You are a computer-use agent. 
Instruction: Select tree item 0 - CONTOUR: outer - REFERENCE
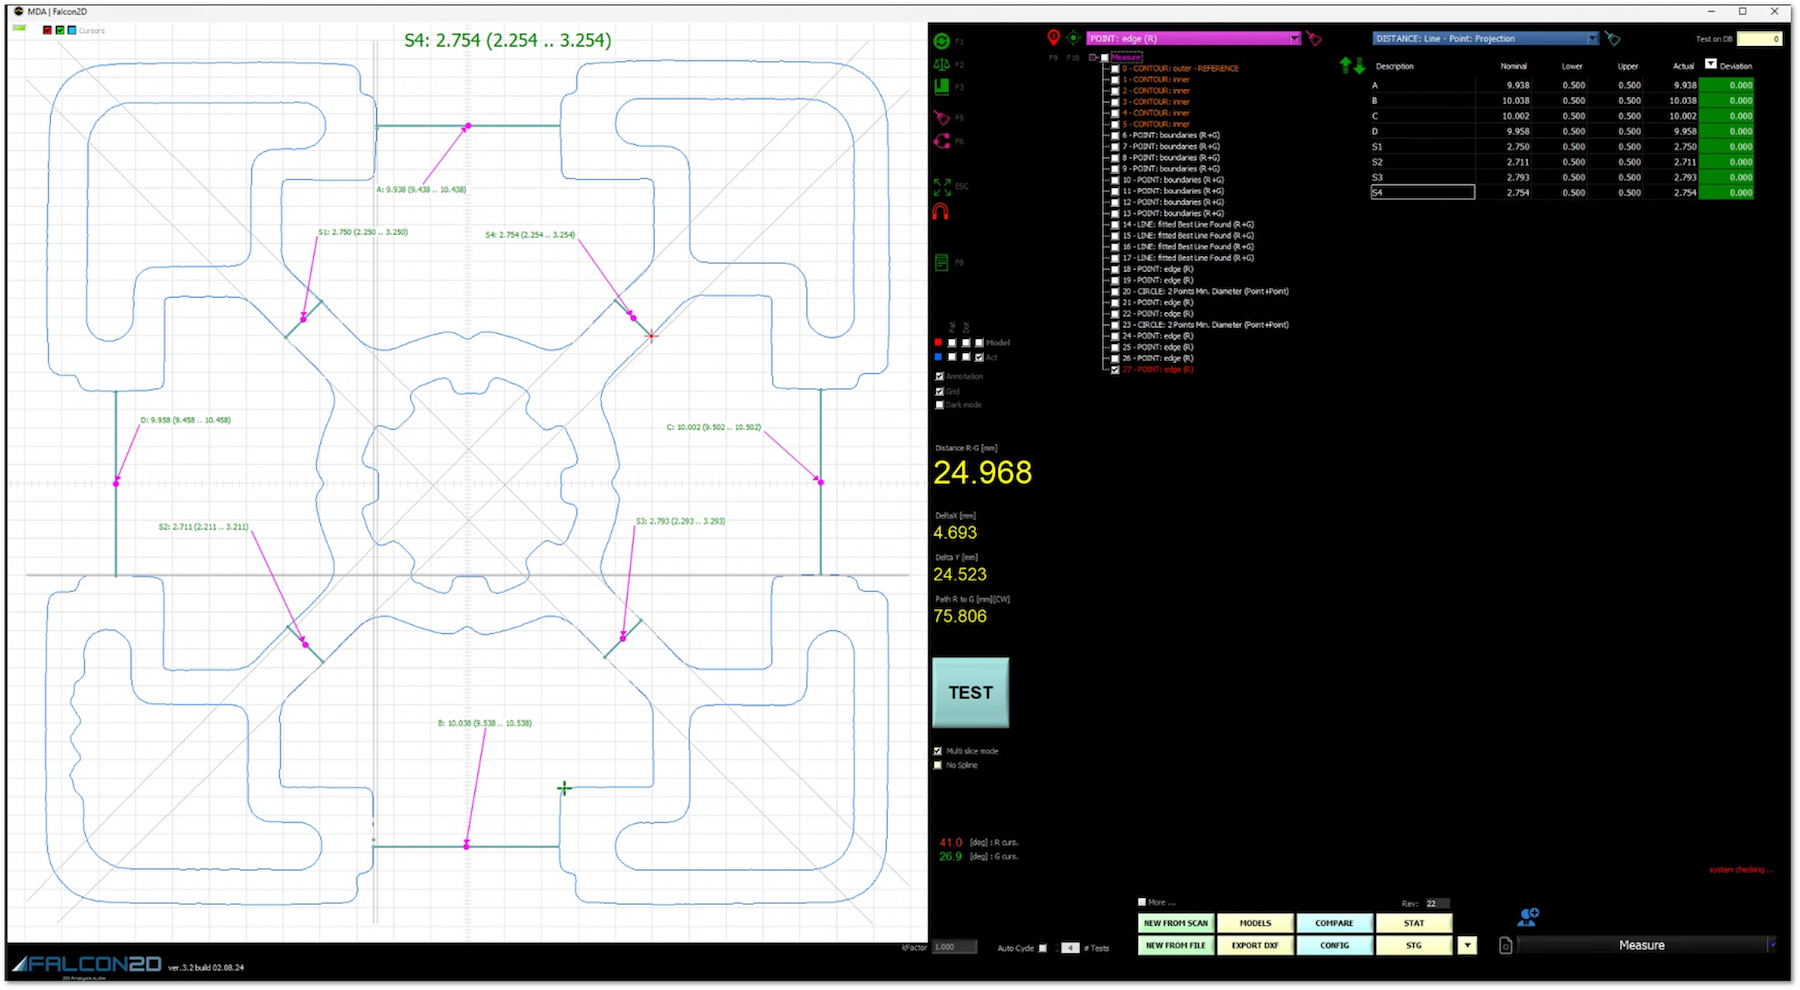(x=1180, y=69)
